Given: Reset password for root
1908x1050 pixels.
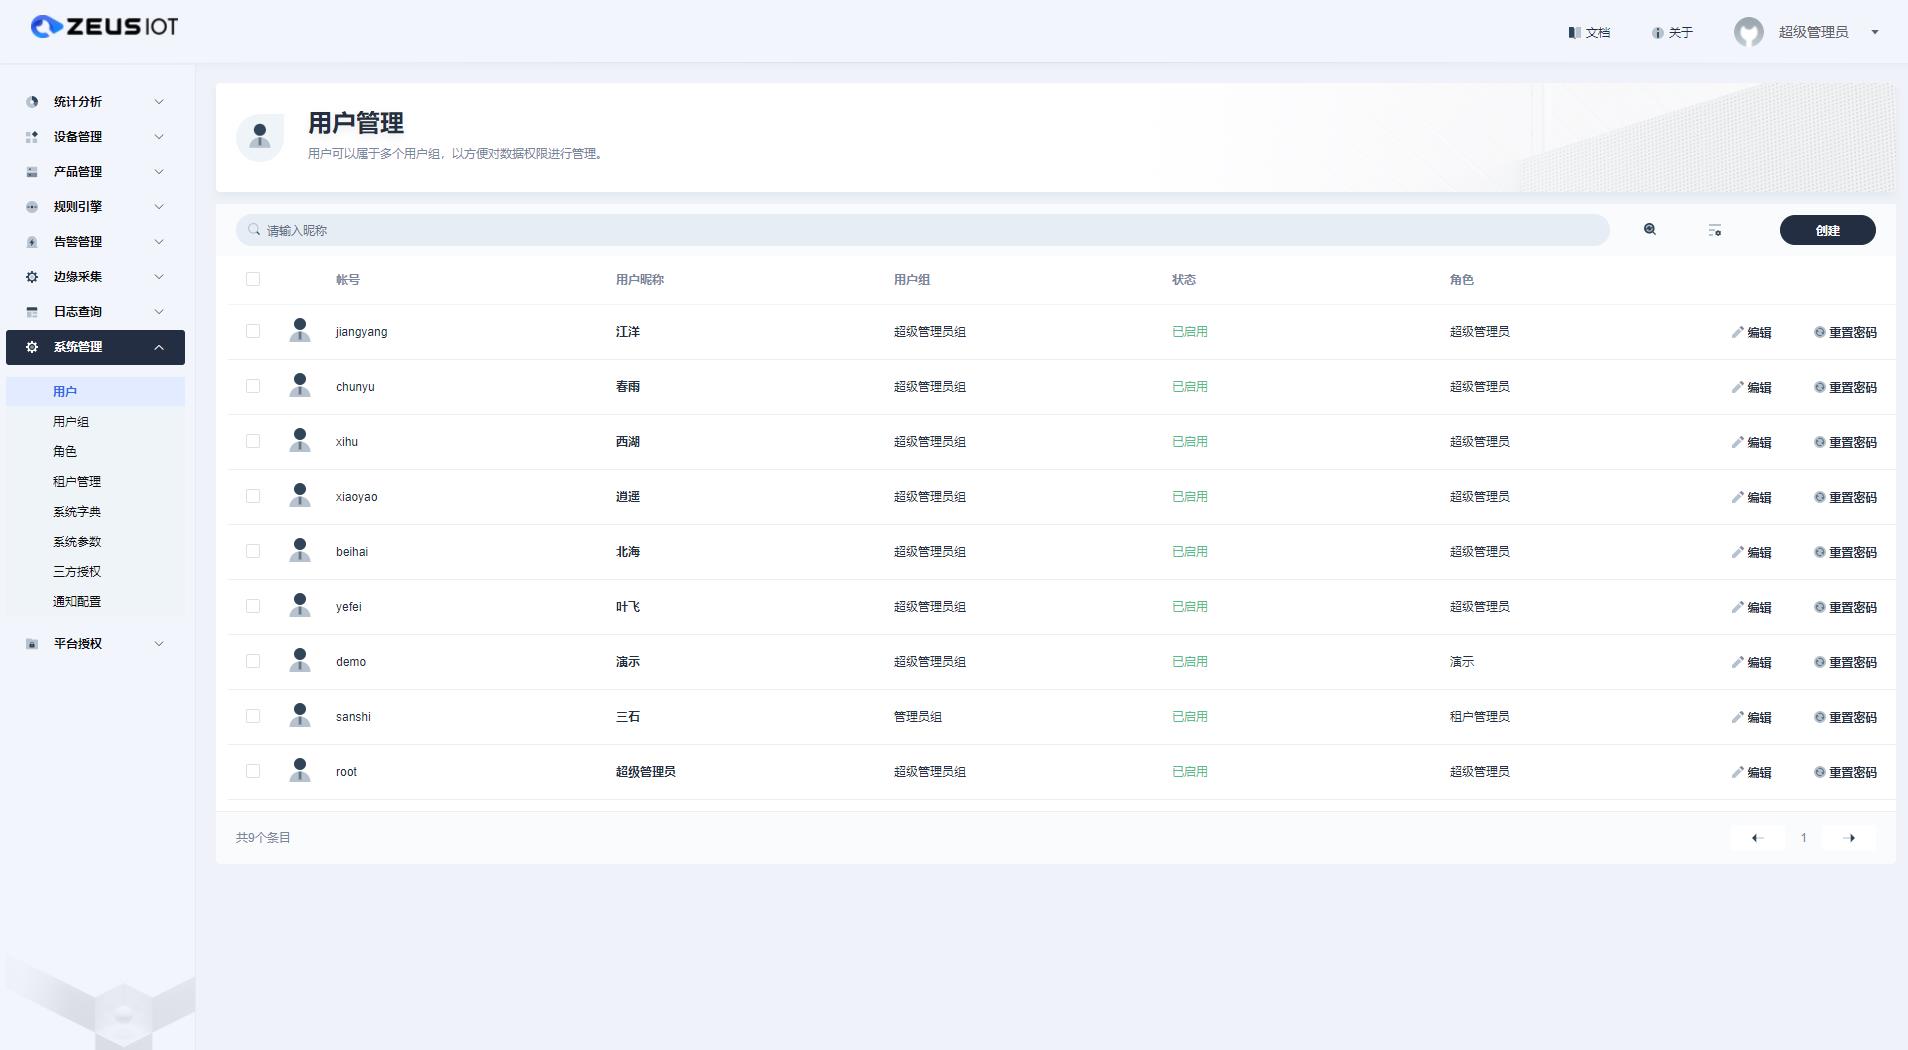Looking at the screenshot, I should point(1846,773).
